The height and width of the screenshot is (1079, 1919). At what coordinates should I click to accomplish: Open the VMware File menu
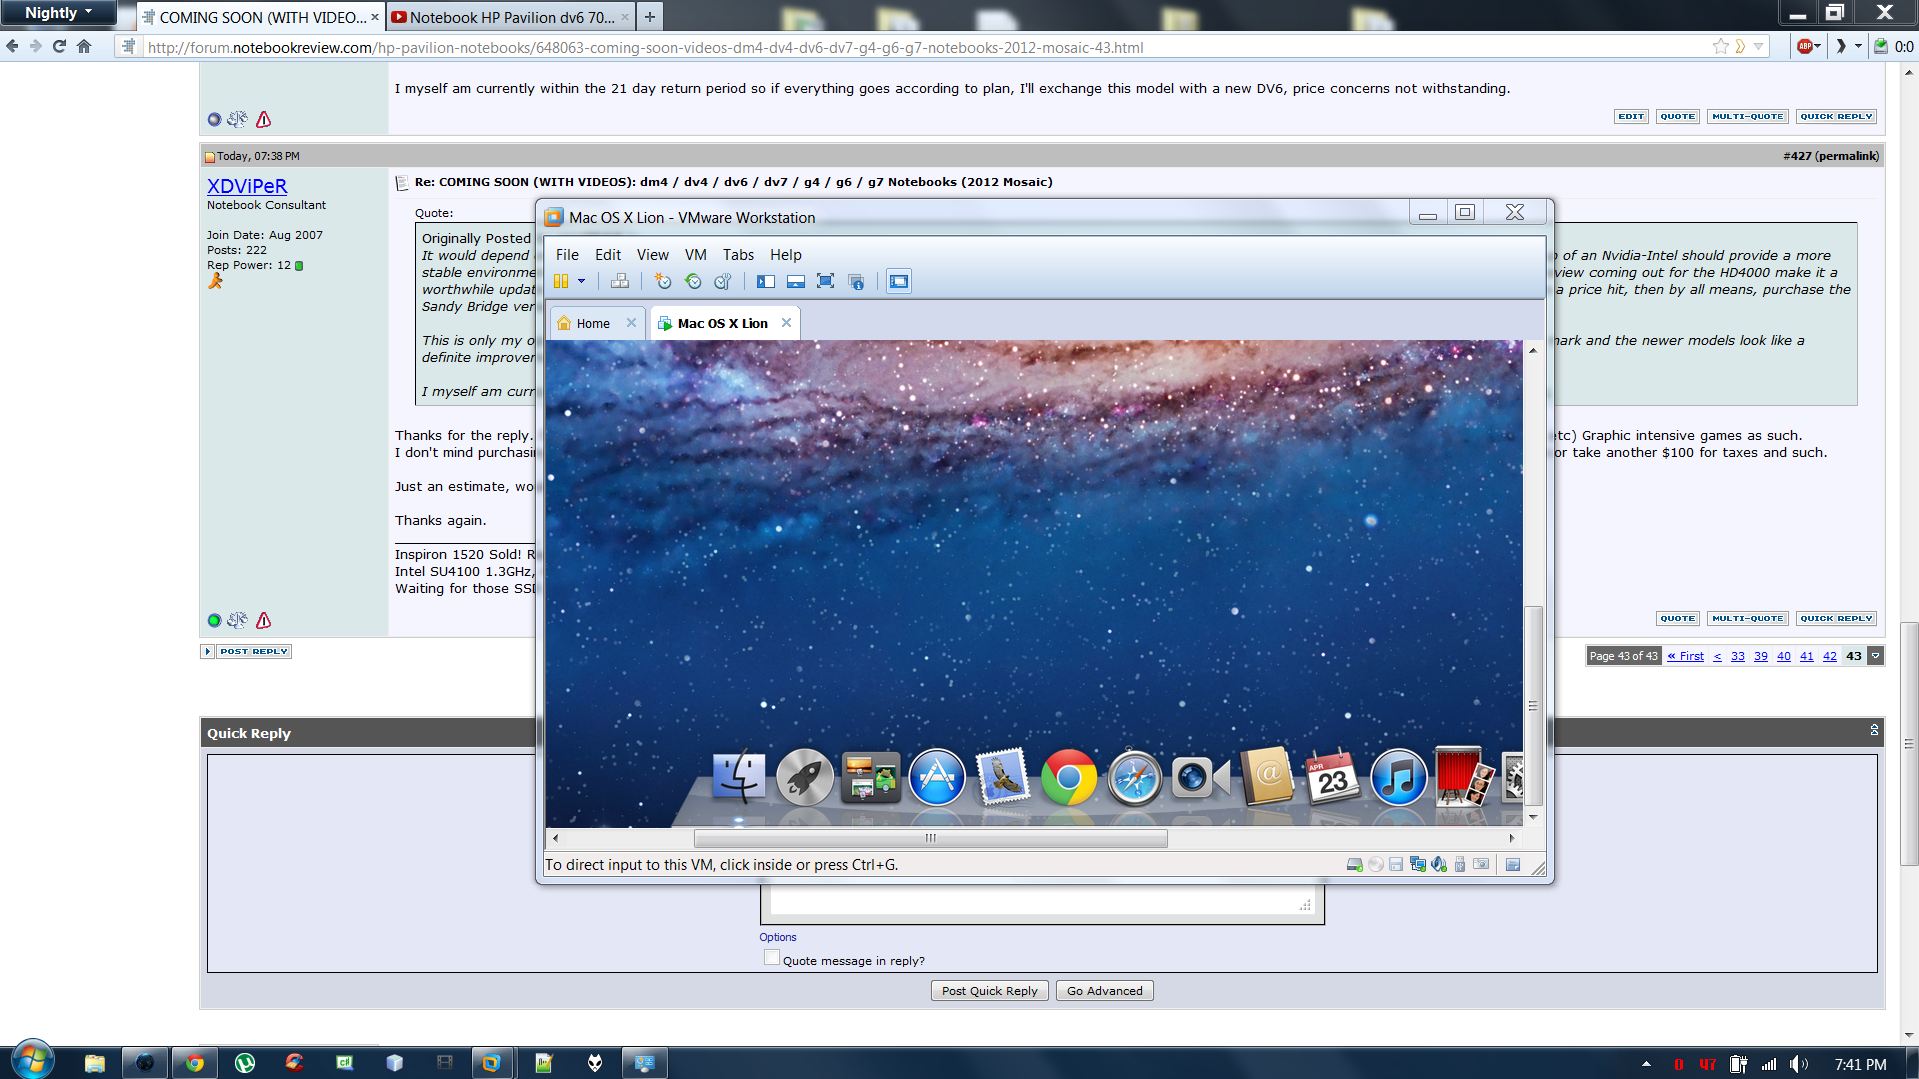(x=567, y=255)
